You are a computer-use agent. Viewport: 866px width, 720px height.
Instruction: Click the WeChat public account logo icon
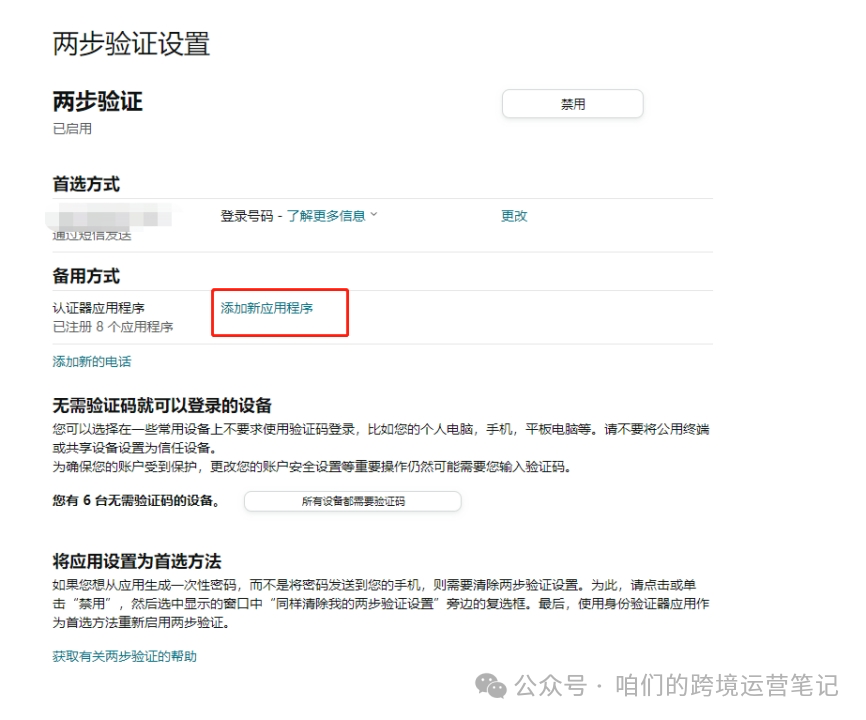click(492, 687)
